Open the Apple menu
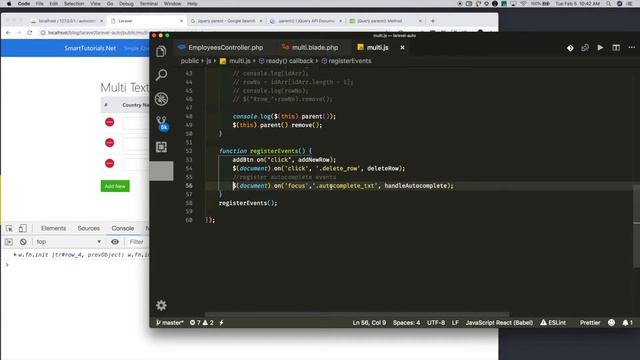The width and height of the screenshot is (640, 360). pyautogui.click(x=9, y=4)
